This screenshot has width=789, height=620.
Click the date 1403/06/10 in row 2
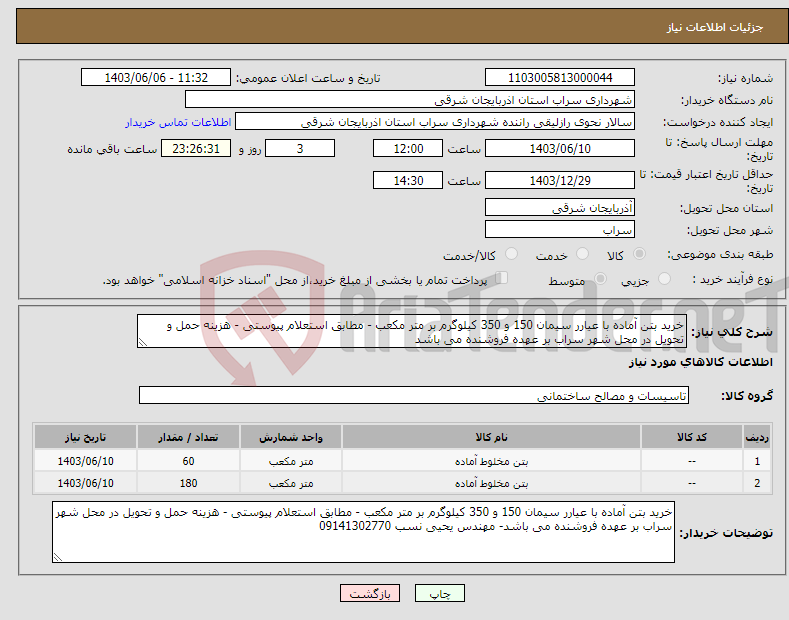click(x=85, y=483)
